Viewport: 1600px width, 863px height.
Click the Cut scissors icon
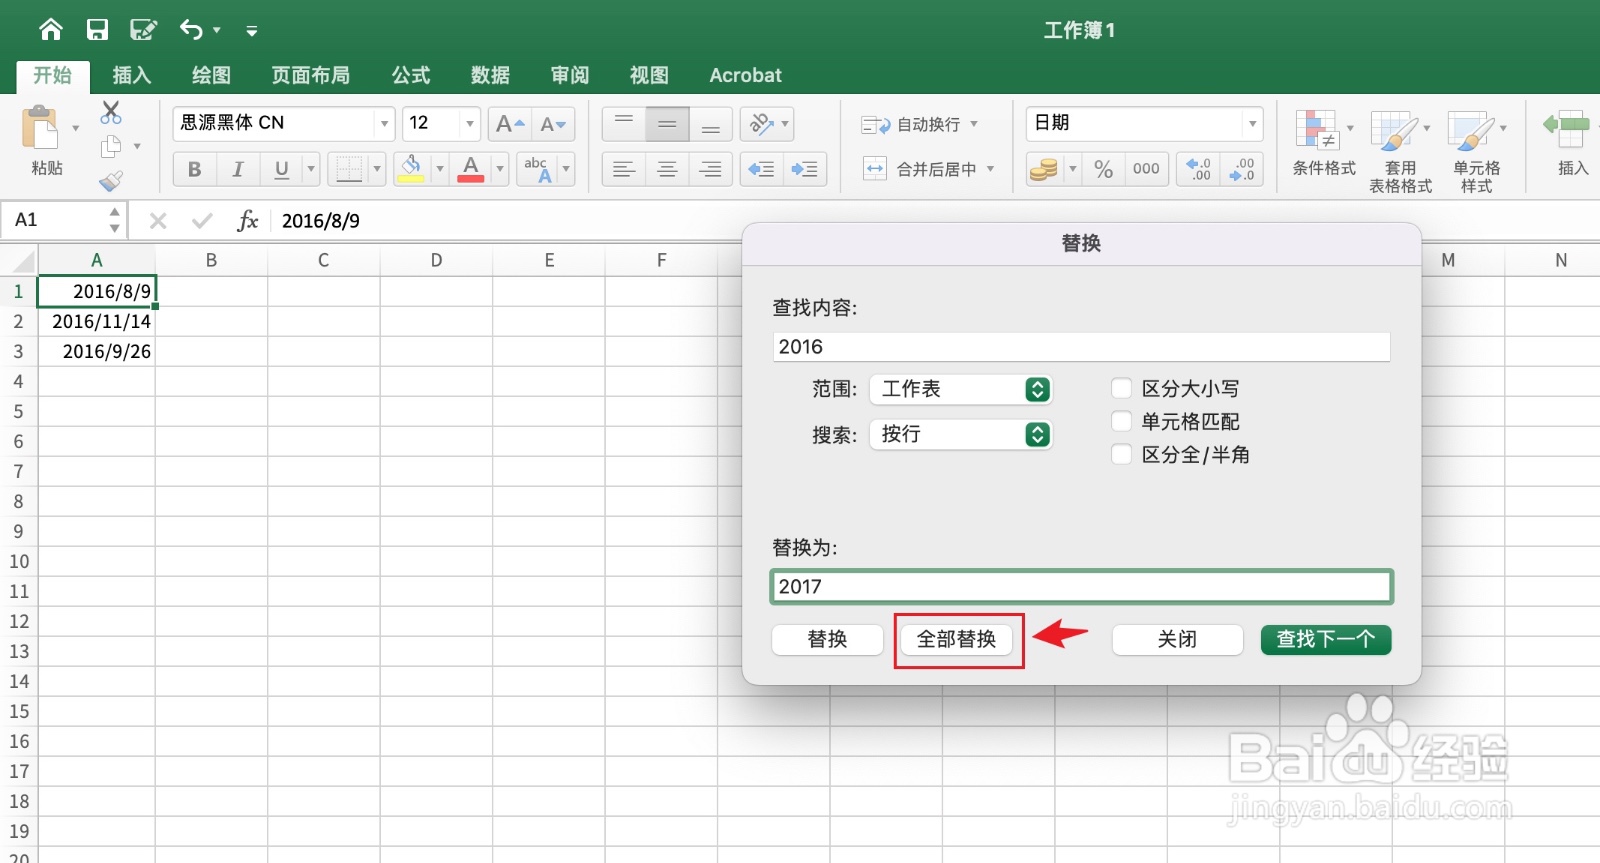click(111, 112)
